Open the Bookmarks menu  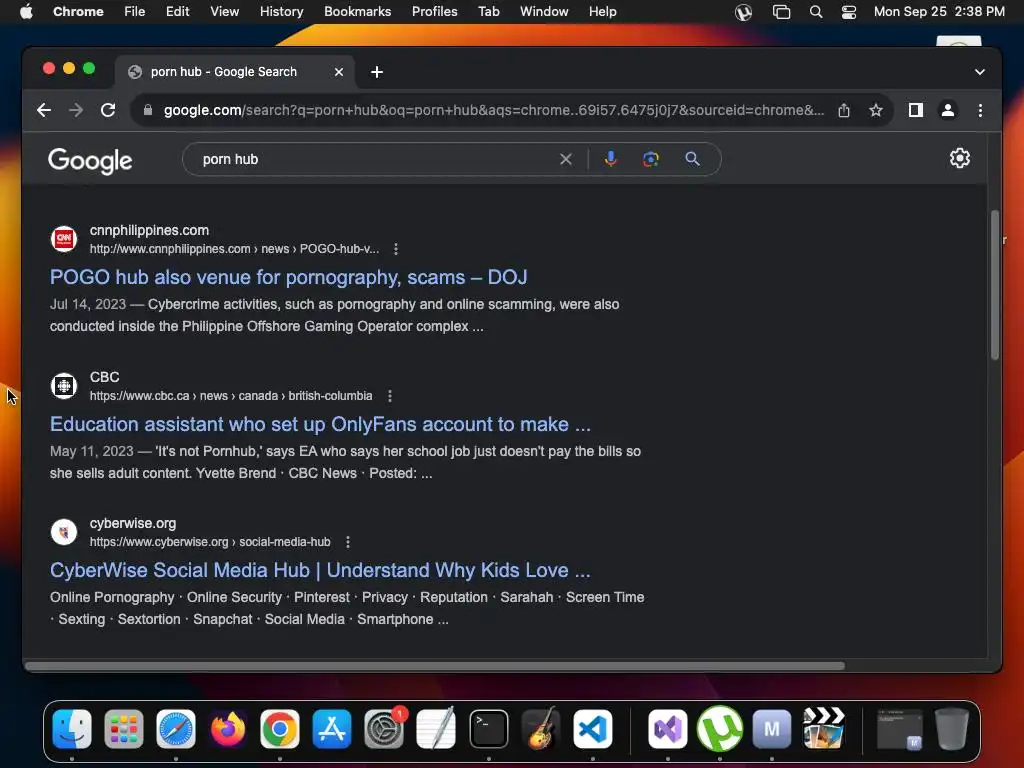pos(357,12)
